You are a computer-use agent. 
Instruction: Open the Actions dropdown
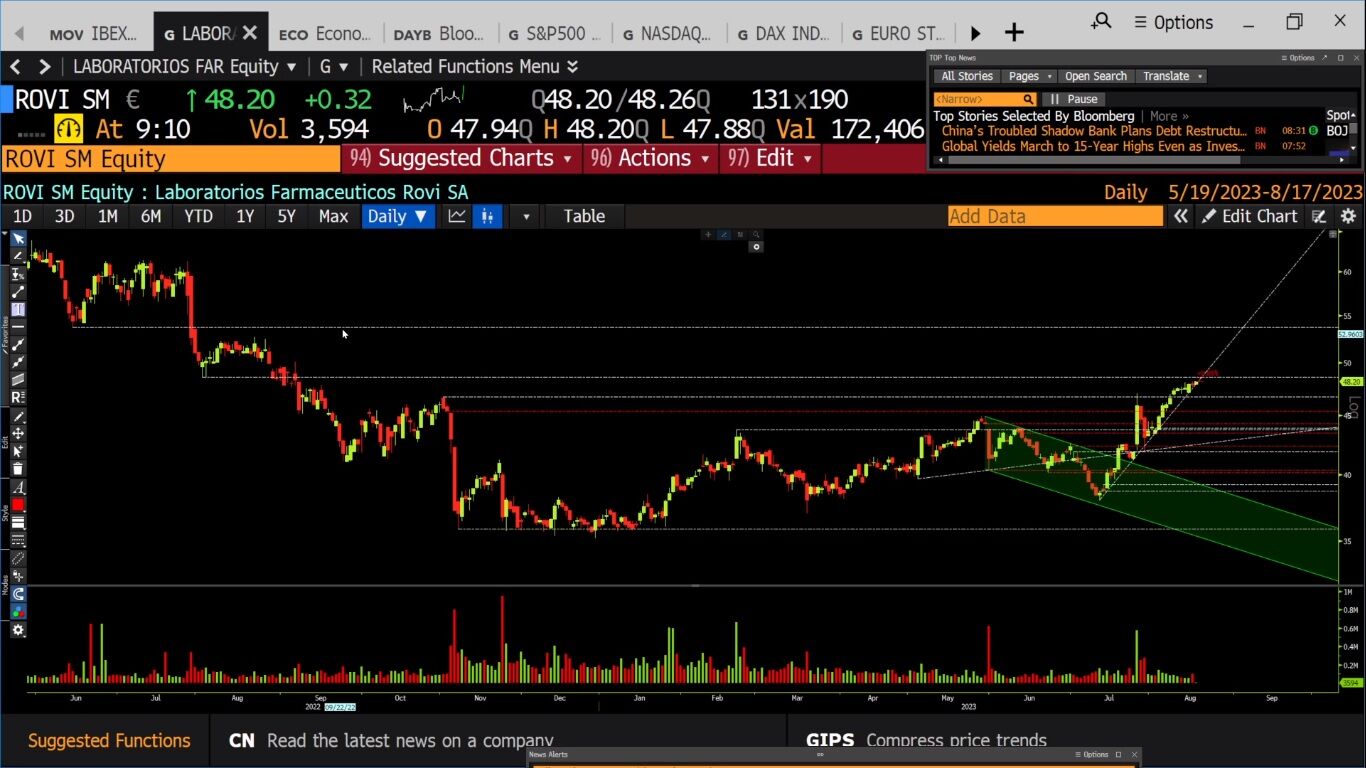tap(650, 158)
